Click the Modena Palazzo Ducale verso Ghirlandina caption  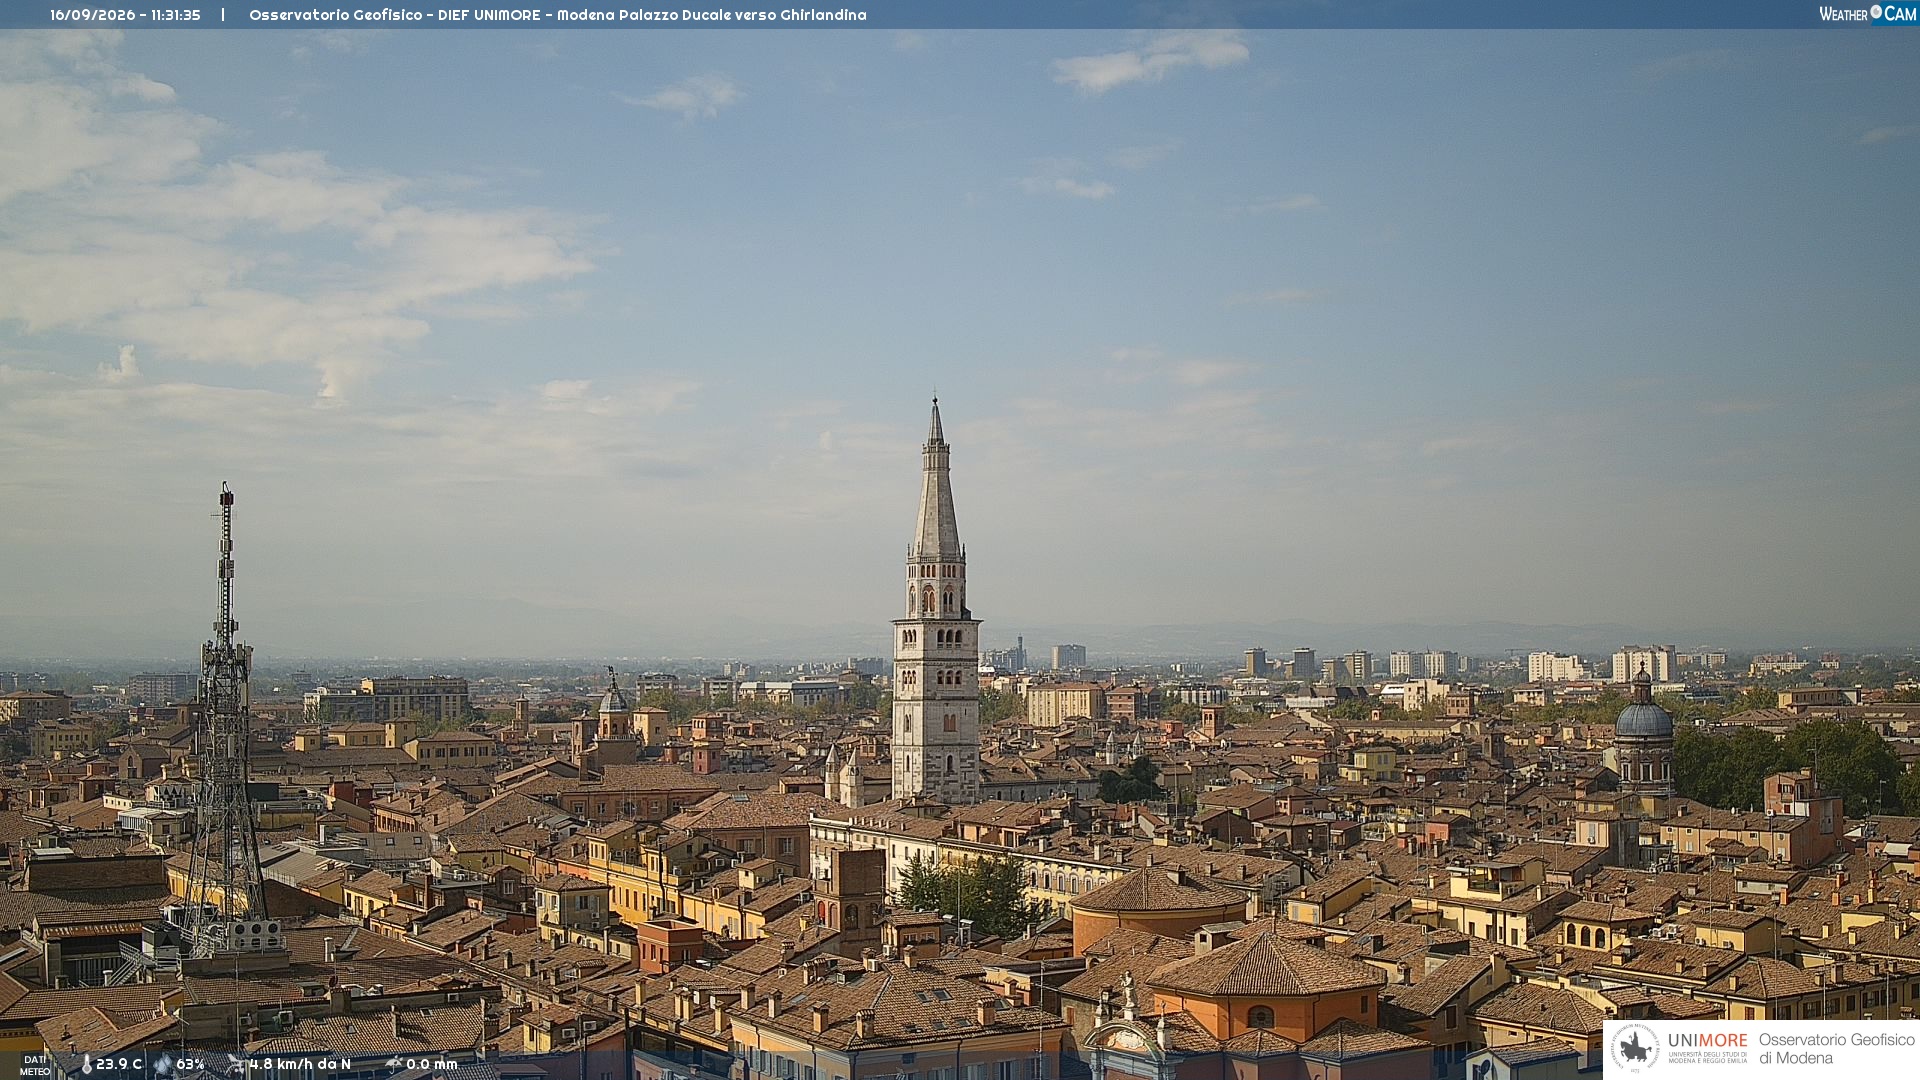click(x=712, y=15)
